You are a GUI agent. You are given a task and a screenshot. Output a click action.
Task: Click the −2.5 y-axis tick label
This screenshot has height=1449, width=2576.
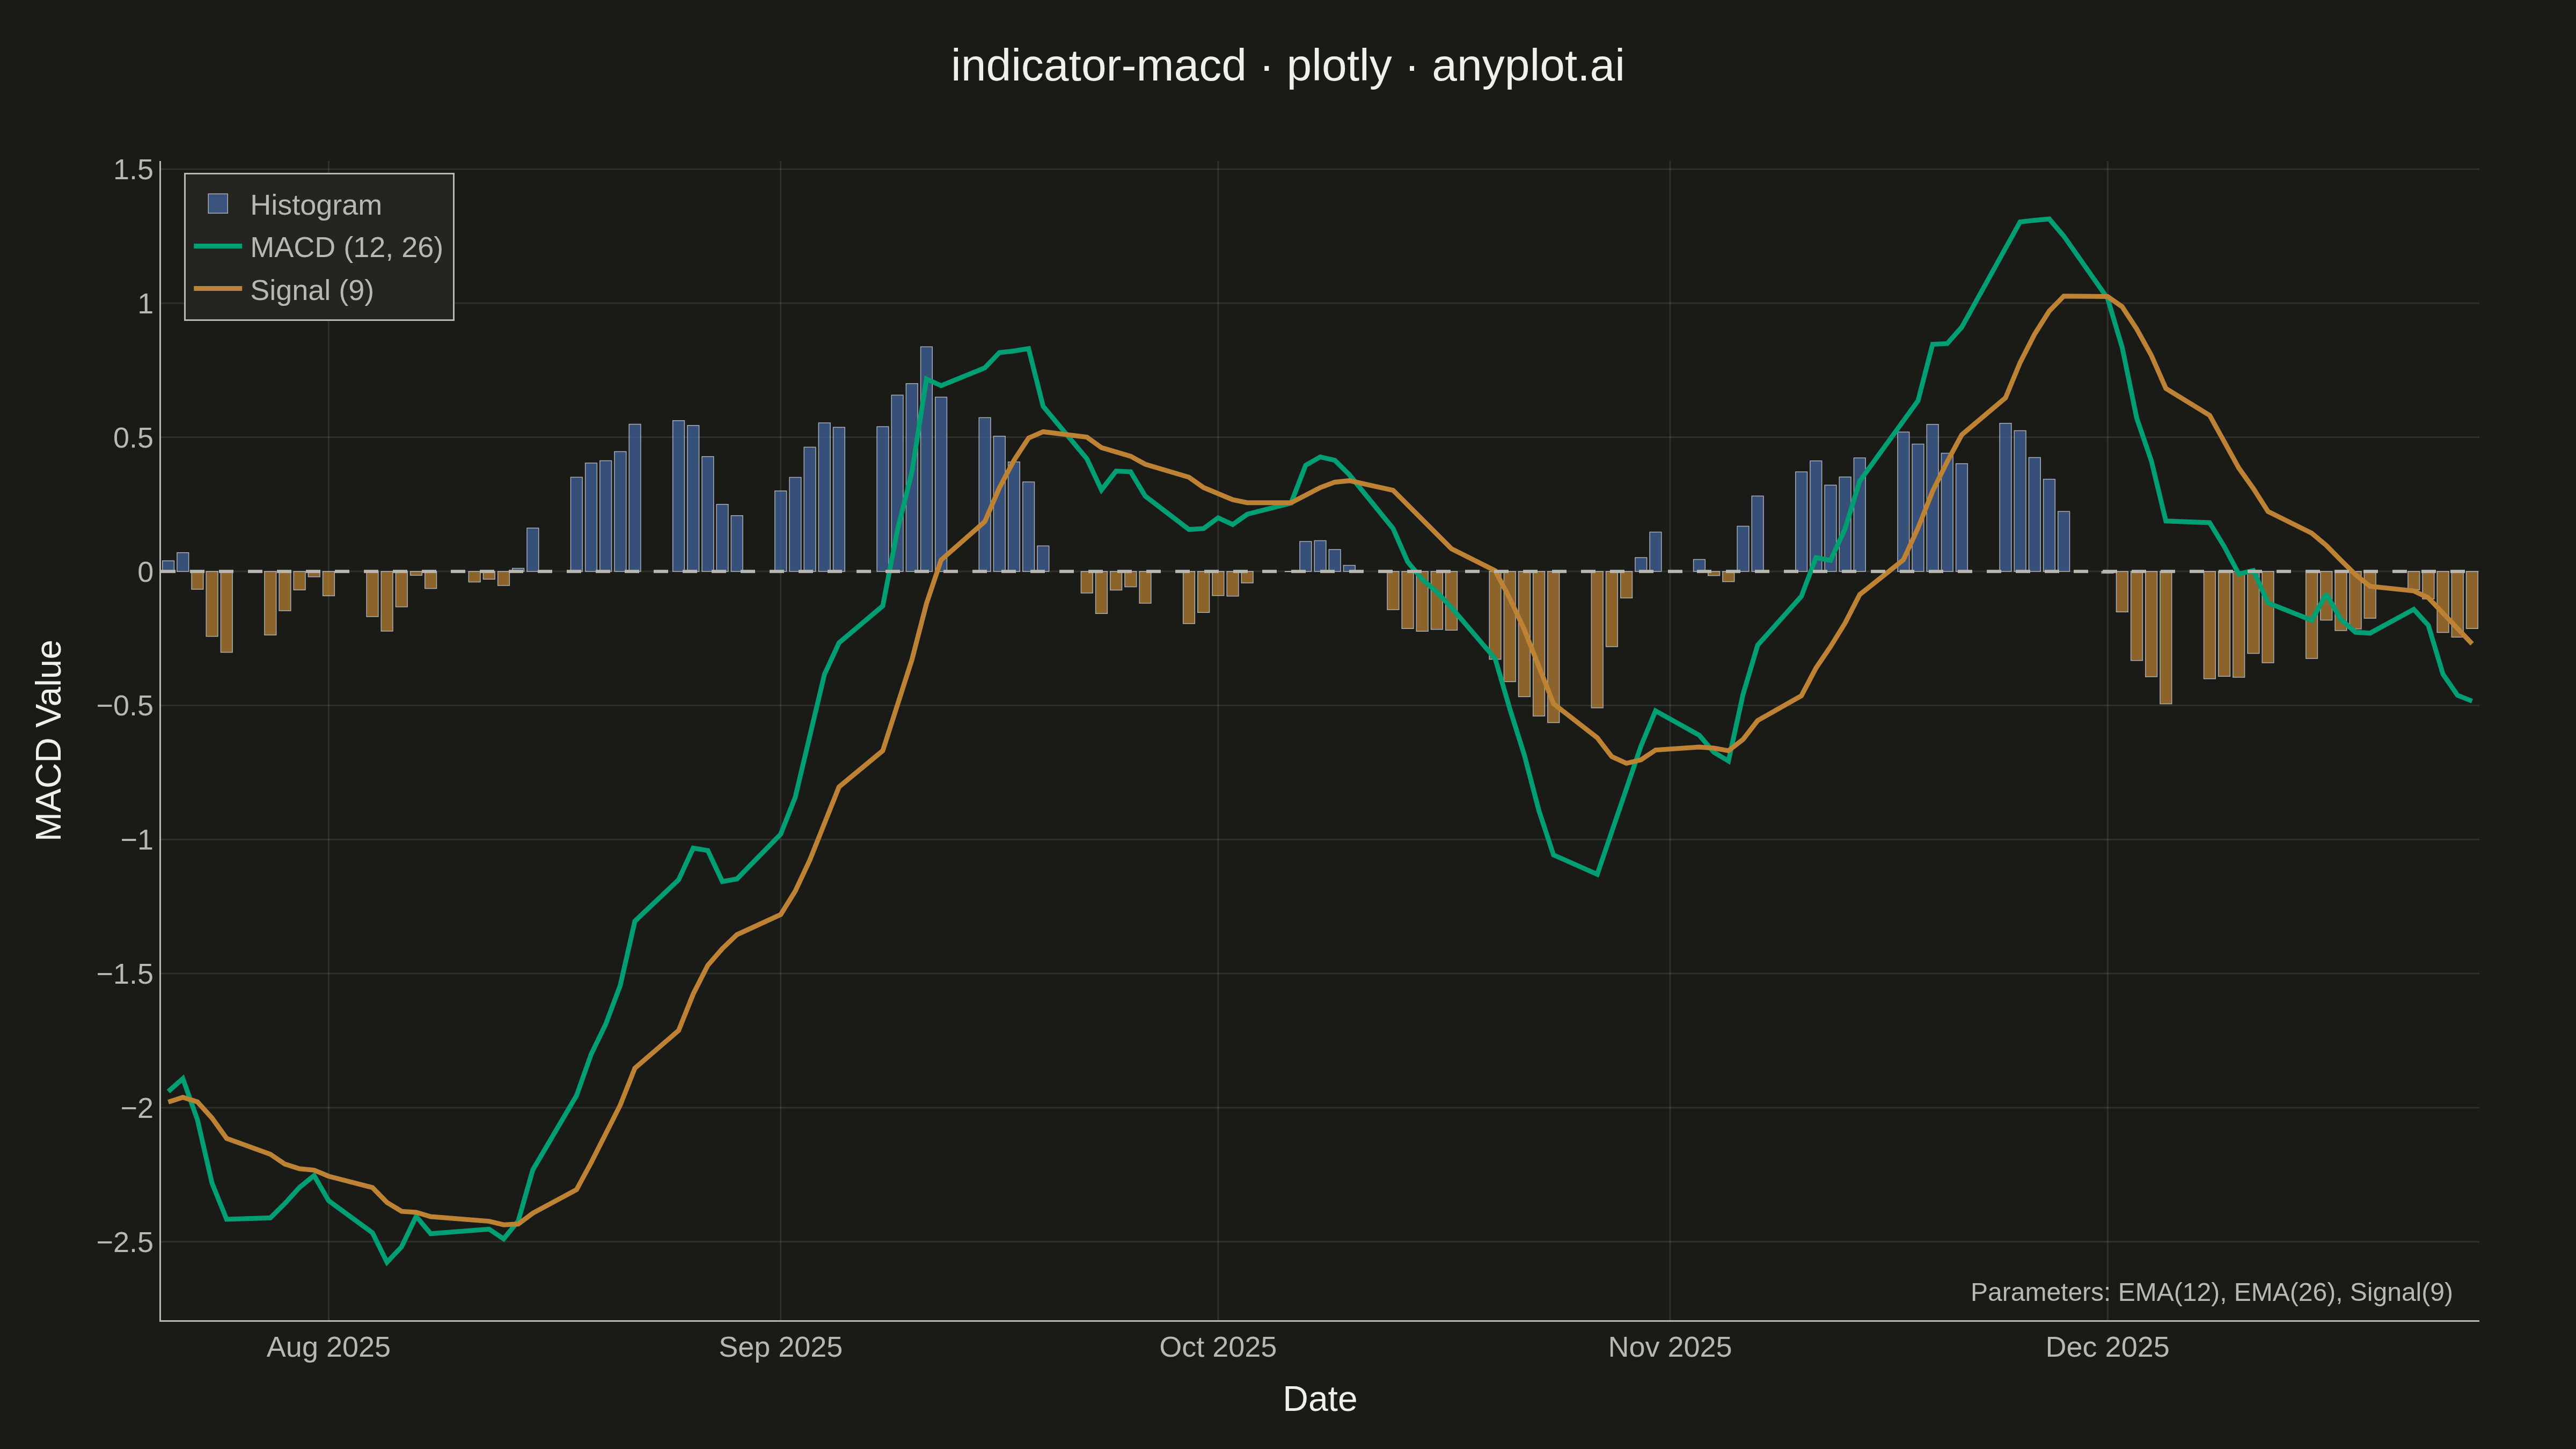pyautogui.click(x=125, y=1242)
